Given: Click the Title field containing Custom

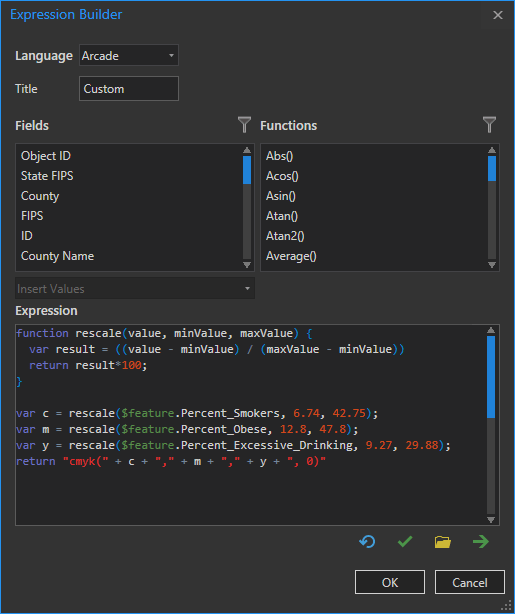Looking at the screenshot, I should pyautogui.click(x=129, y=88).
